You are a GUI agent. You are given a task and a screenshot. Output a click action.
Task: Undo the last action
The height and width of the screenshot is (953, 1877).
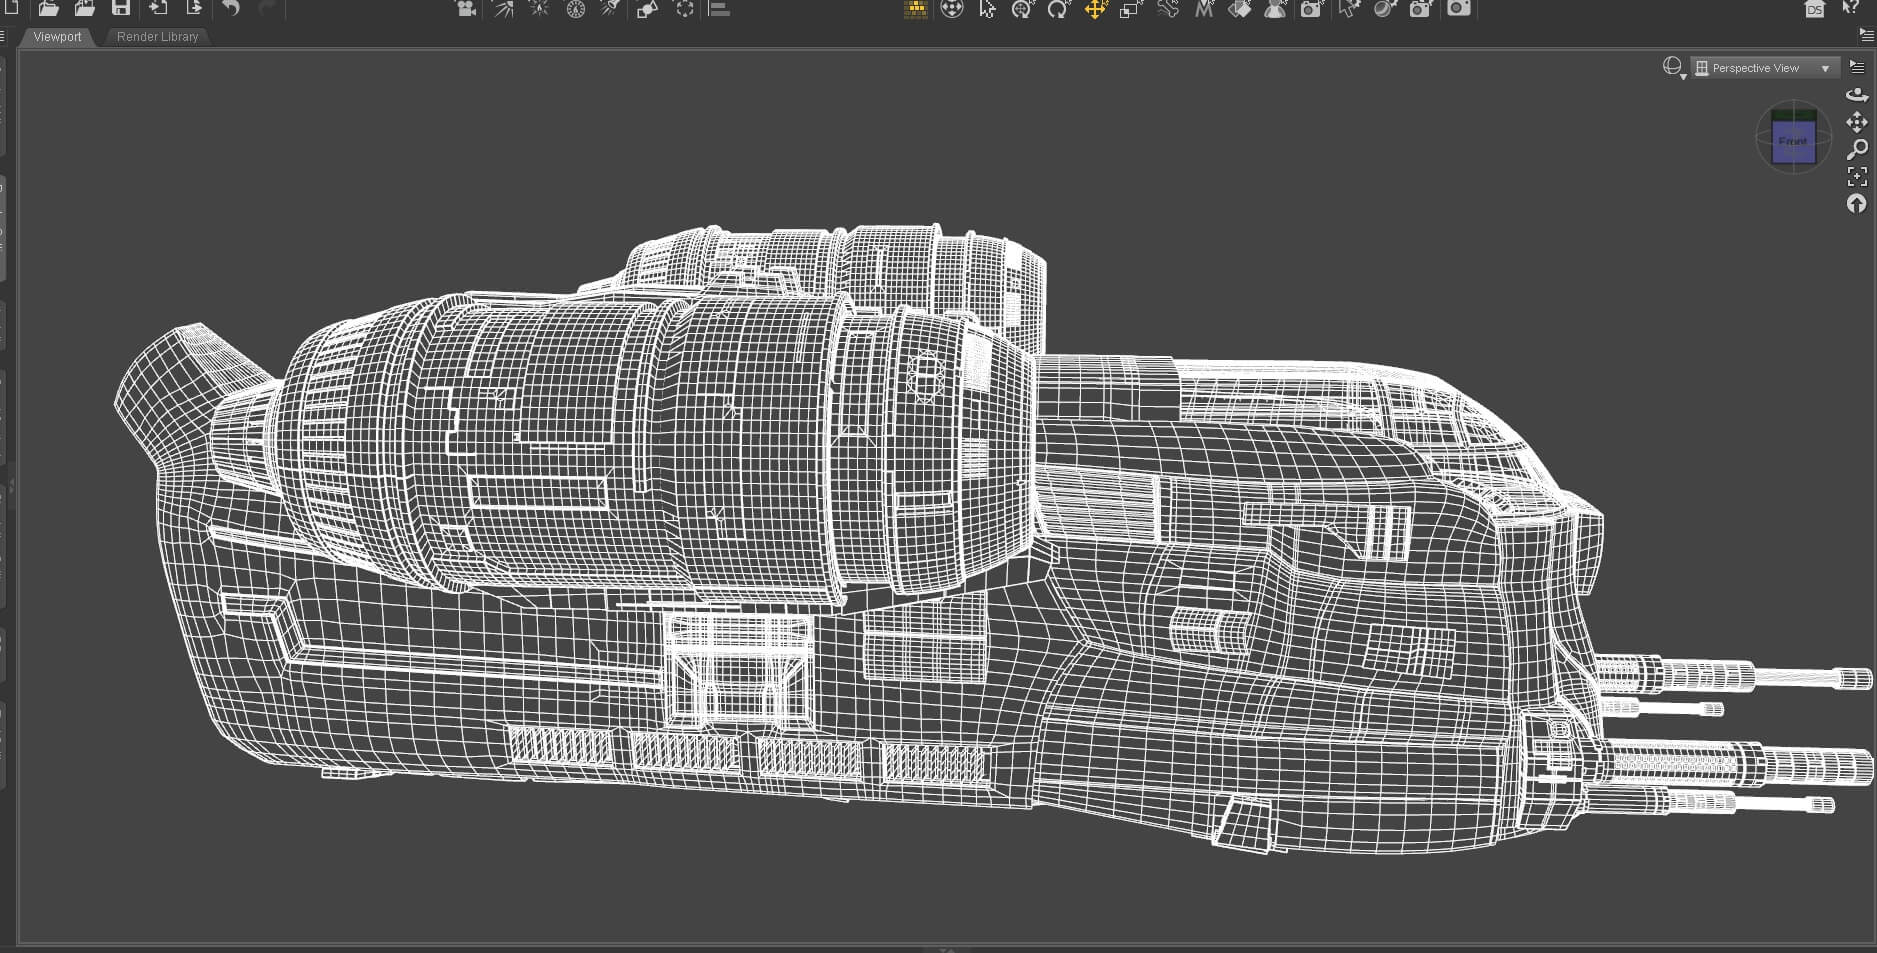pos(231,8)
